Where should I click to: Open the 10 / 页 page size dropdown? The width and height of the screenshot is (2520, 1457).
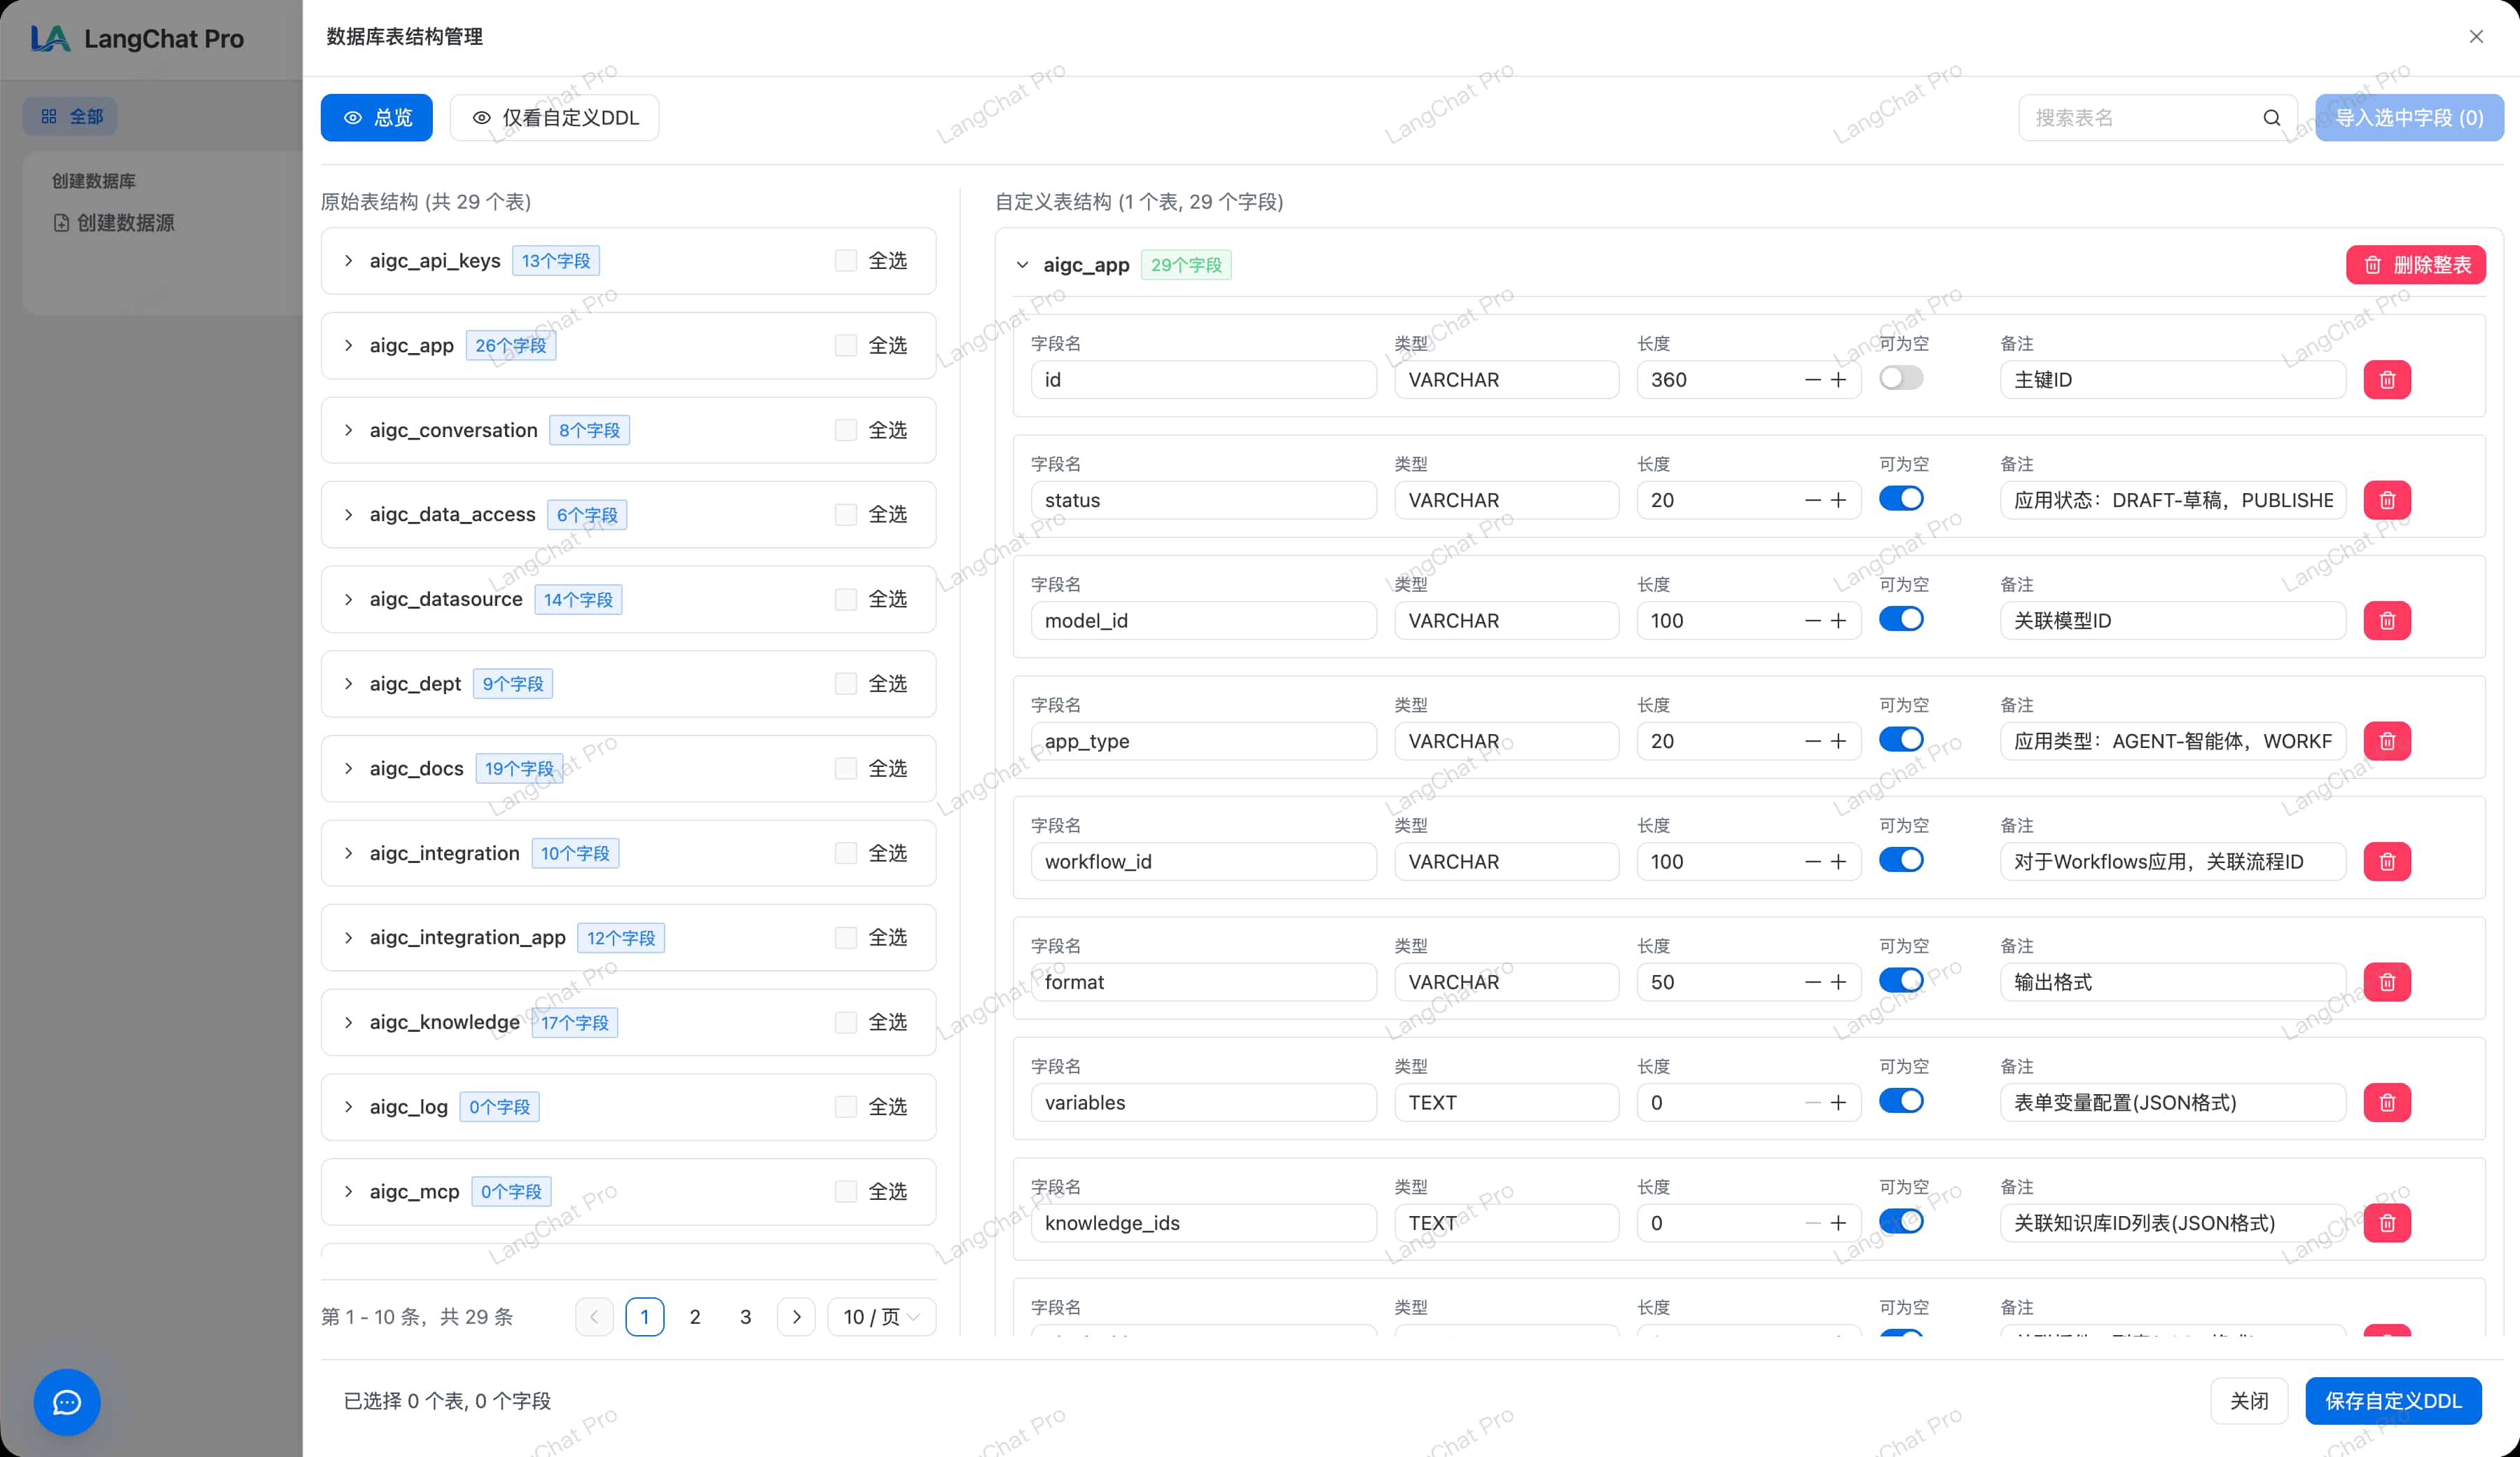[881, 1316]
